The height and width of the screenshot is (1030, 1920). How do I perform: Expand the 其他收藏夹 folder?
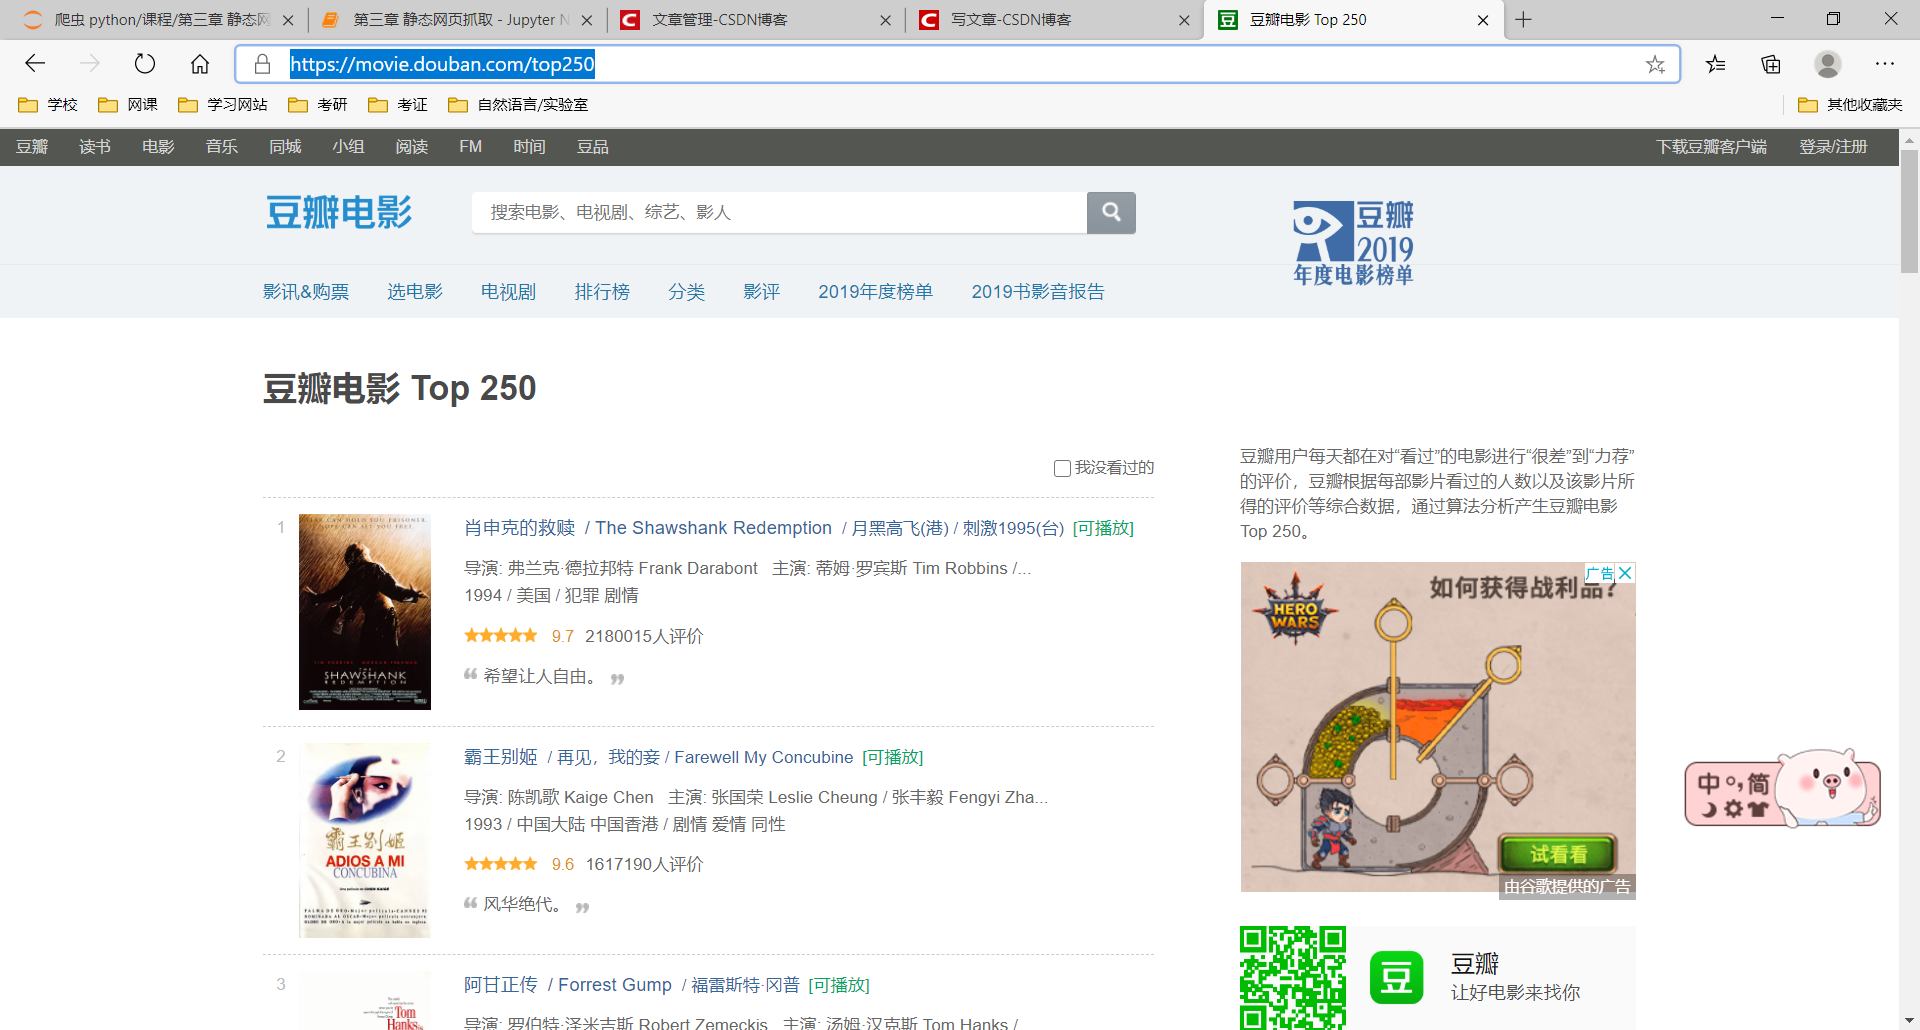click(x=1849, y=104)
